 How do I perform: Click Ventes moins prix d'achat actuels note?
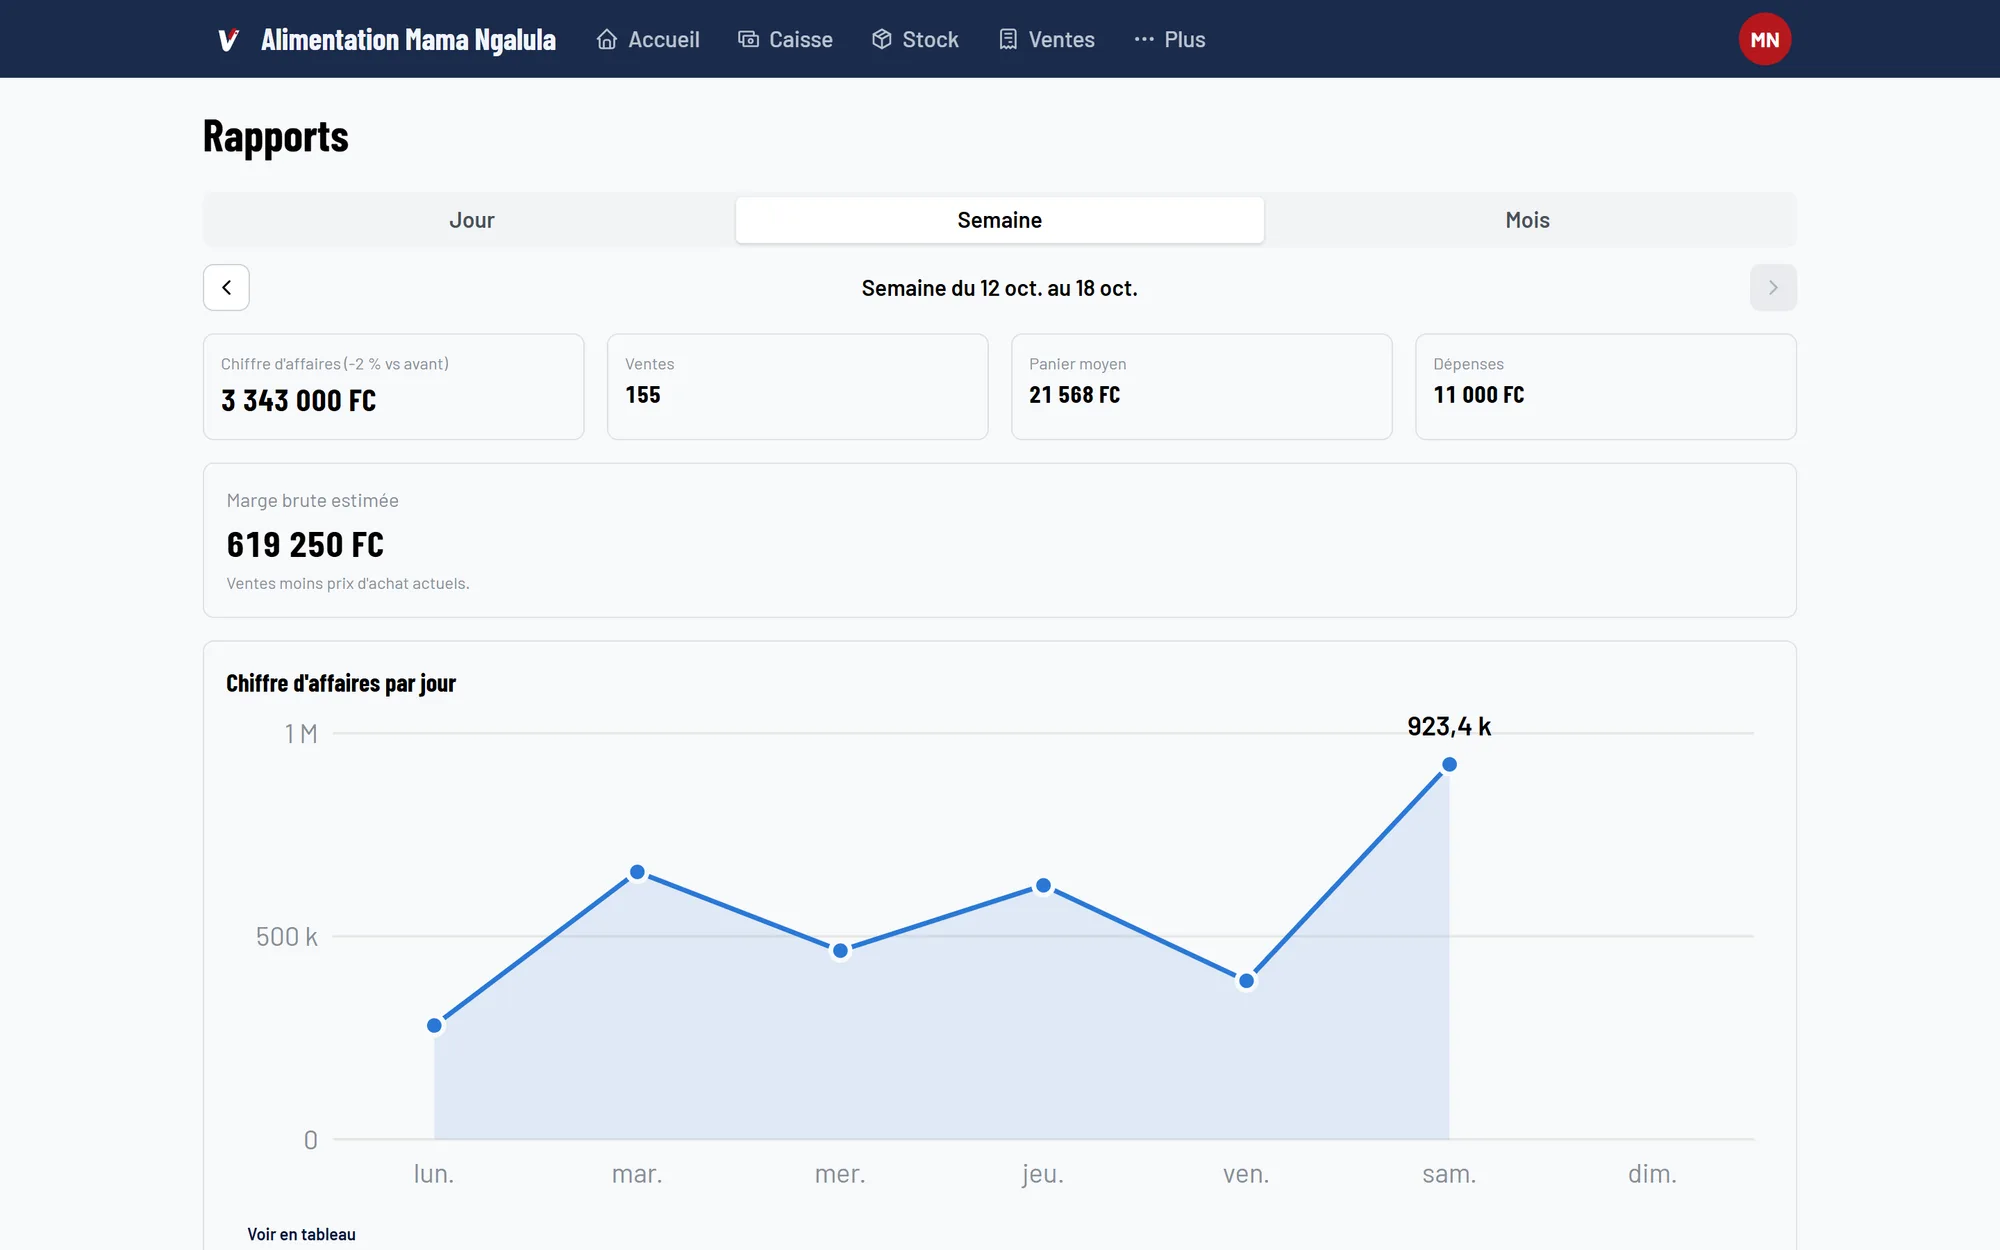348,584
